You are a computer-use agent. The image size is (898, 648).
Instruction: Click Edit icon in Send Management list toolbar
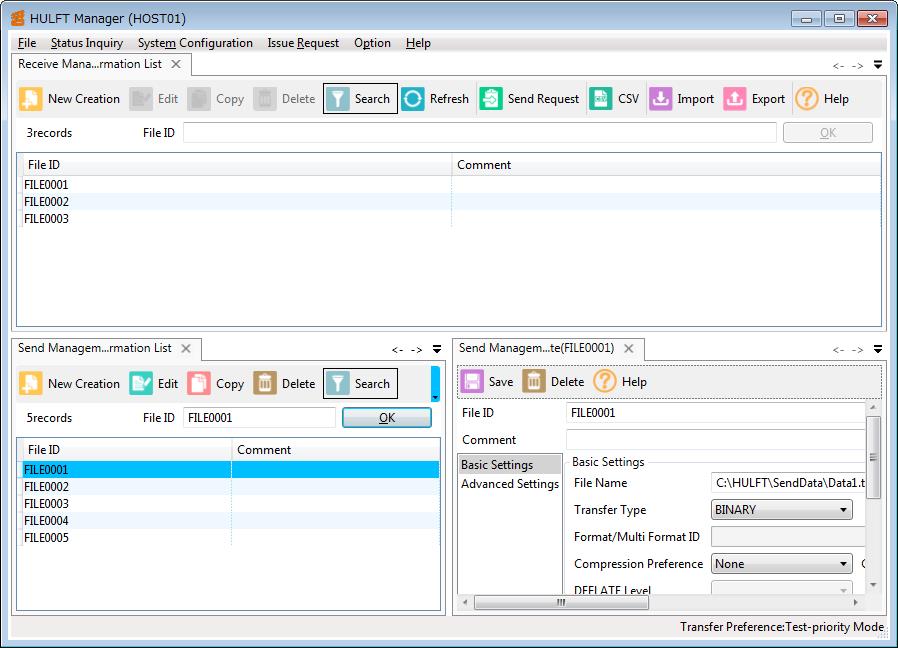click(x=141, y=384)
